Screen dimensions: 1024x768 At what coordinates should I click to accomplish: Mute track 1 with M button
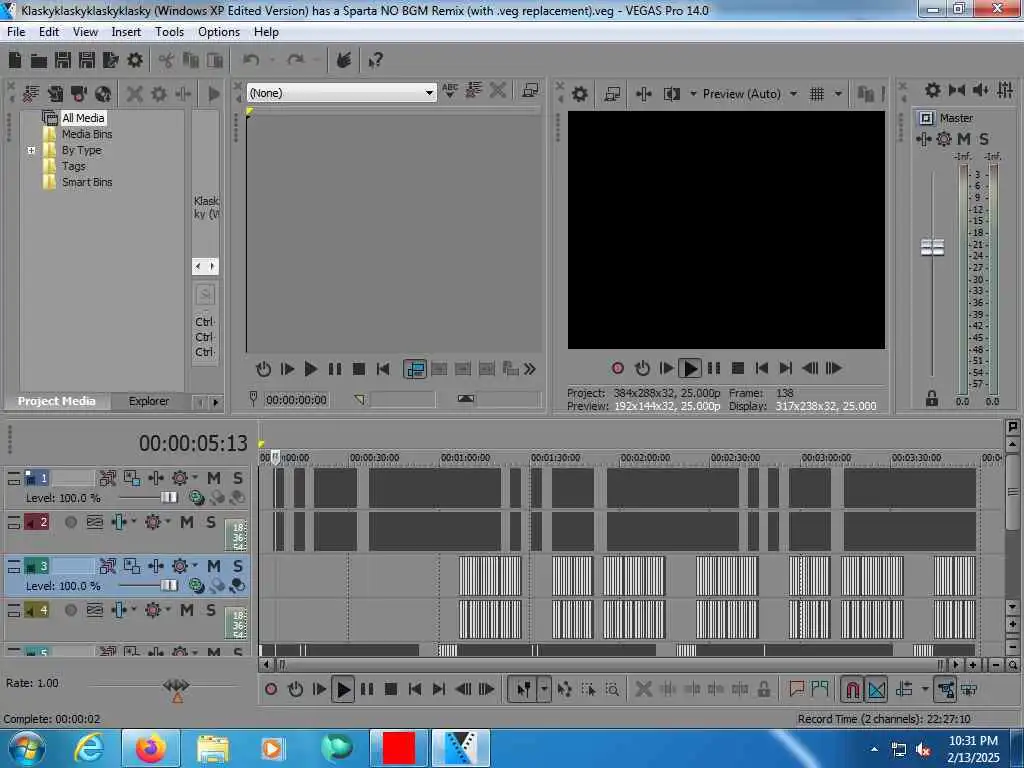[214, 478]
